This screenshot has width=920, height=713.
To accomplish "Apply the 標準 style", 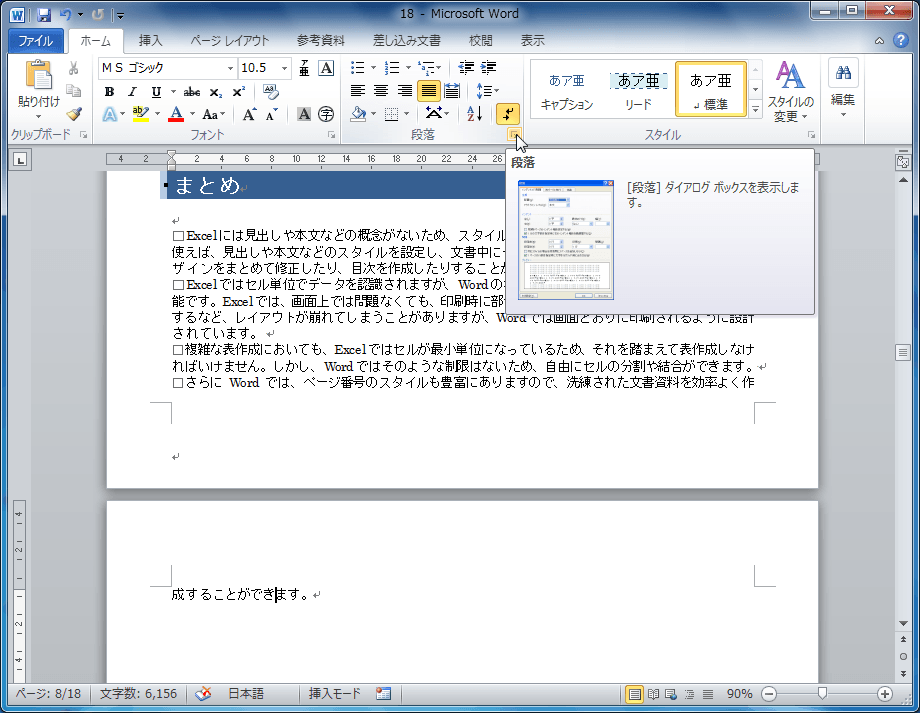I will [x=711, y=90].
